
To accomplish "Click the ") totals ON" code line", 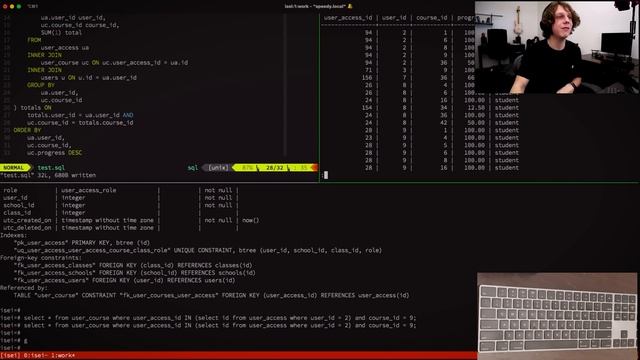I will 33,108.
